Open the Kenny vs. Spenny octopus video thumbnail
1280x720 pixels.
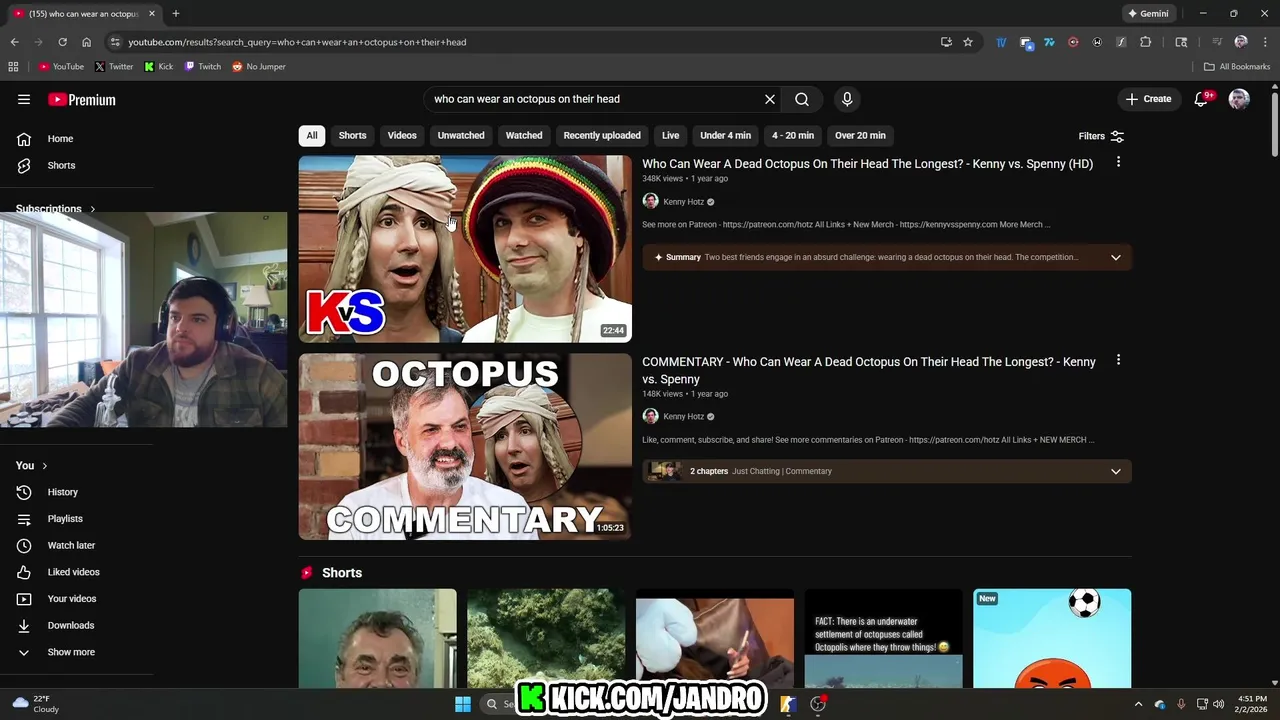(465, 249)
